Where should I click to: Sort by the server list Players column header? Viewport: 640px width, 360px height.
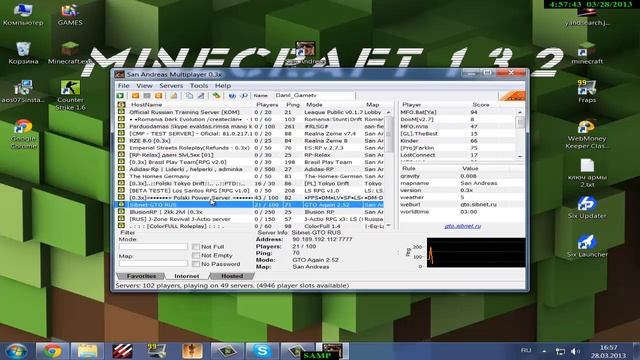(267, 105)
